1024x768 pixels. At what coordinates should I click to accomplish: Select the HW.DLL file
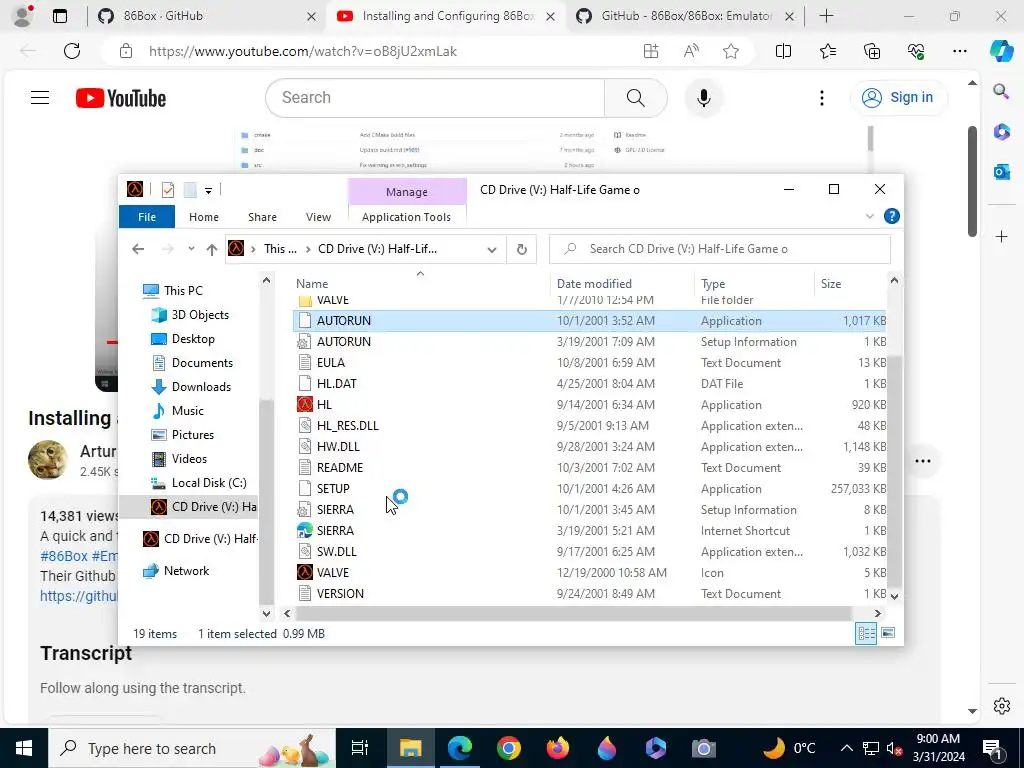pyautogui.click(x=338, y=447)
